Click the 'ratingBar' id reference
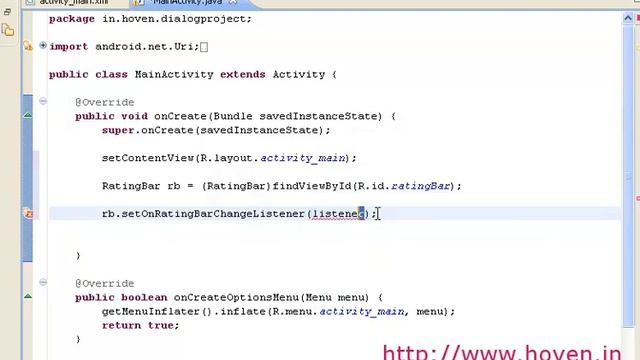Image resolution: width=640 pixels, height=360 pixels. [421, 186]
